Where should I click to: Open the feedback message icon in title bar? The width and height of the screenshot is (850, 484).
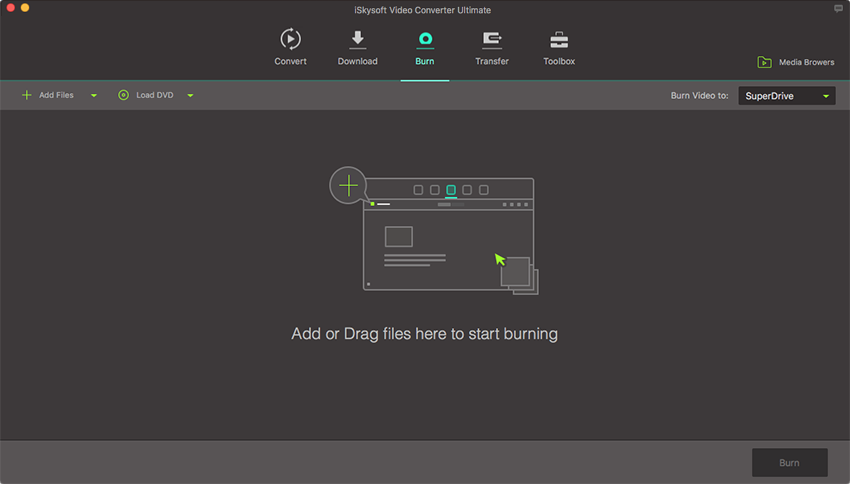(838, 9)
